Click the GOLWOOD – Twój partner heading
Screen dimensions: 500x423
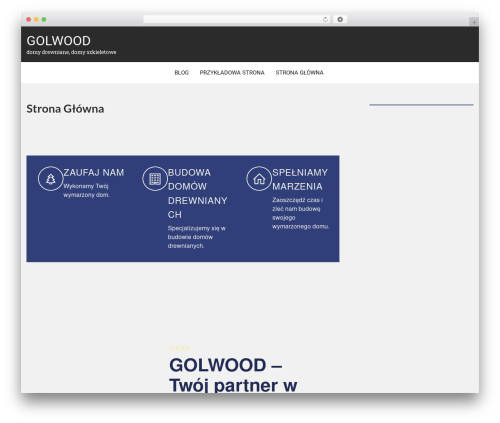[233, 375]
